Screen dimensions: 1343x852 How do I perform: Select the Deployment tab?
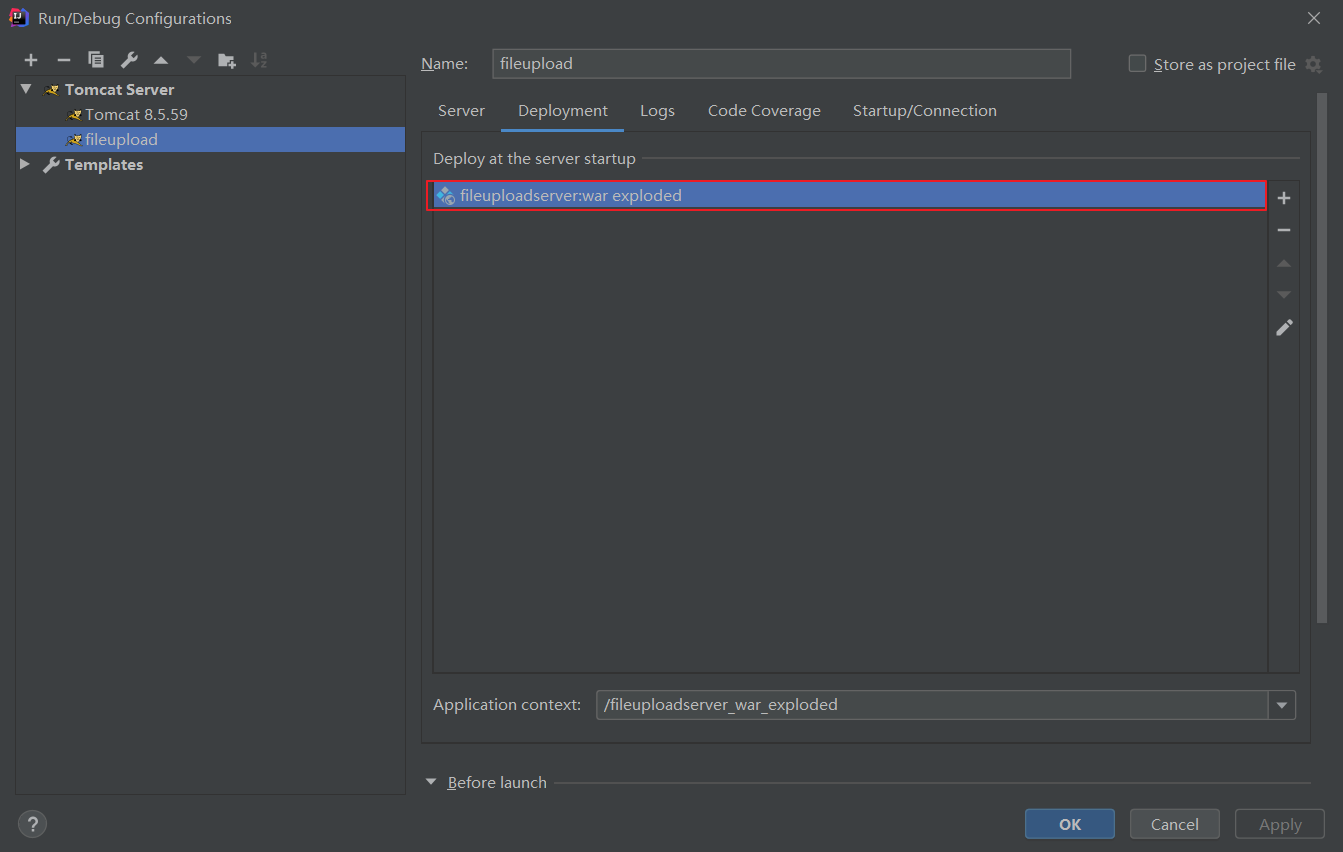pos(563,111)
